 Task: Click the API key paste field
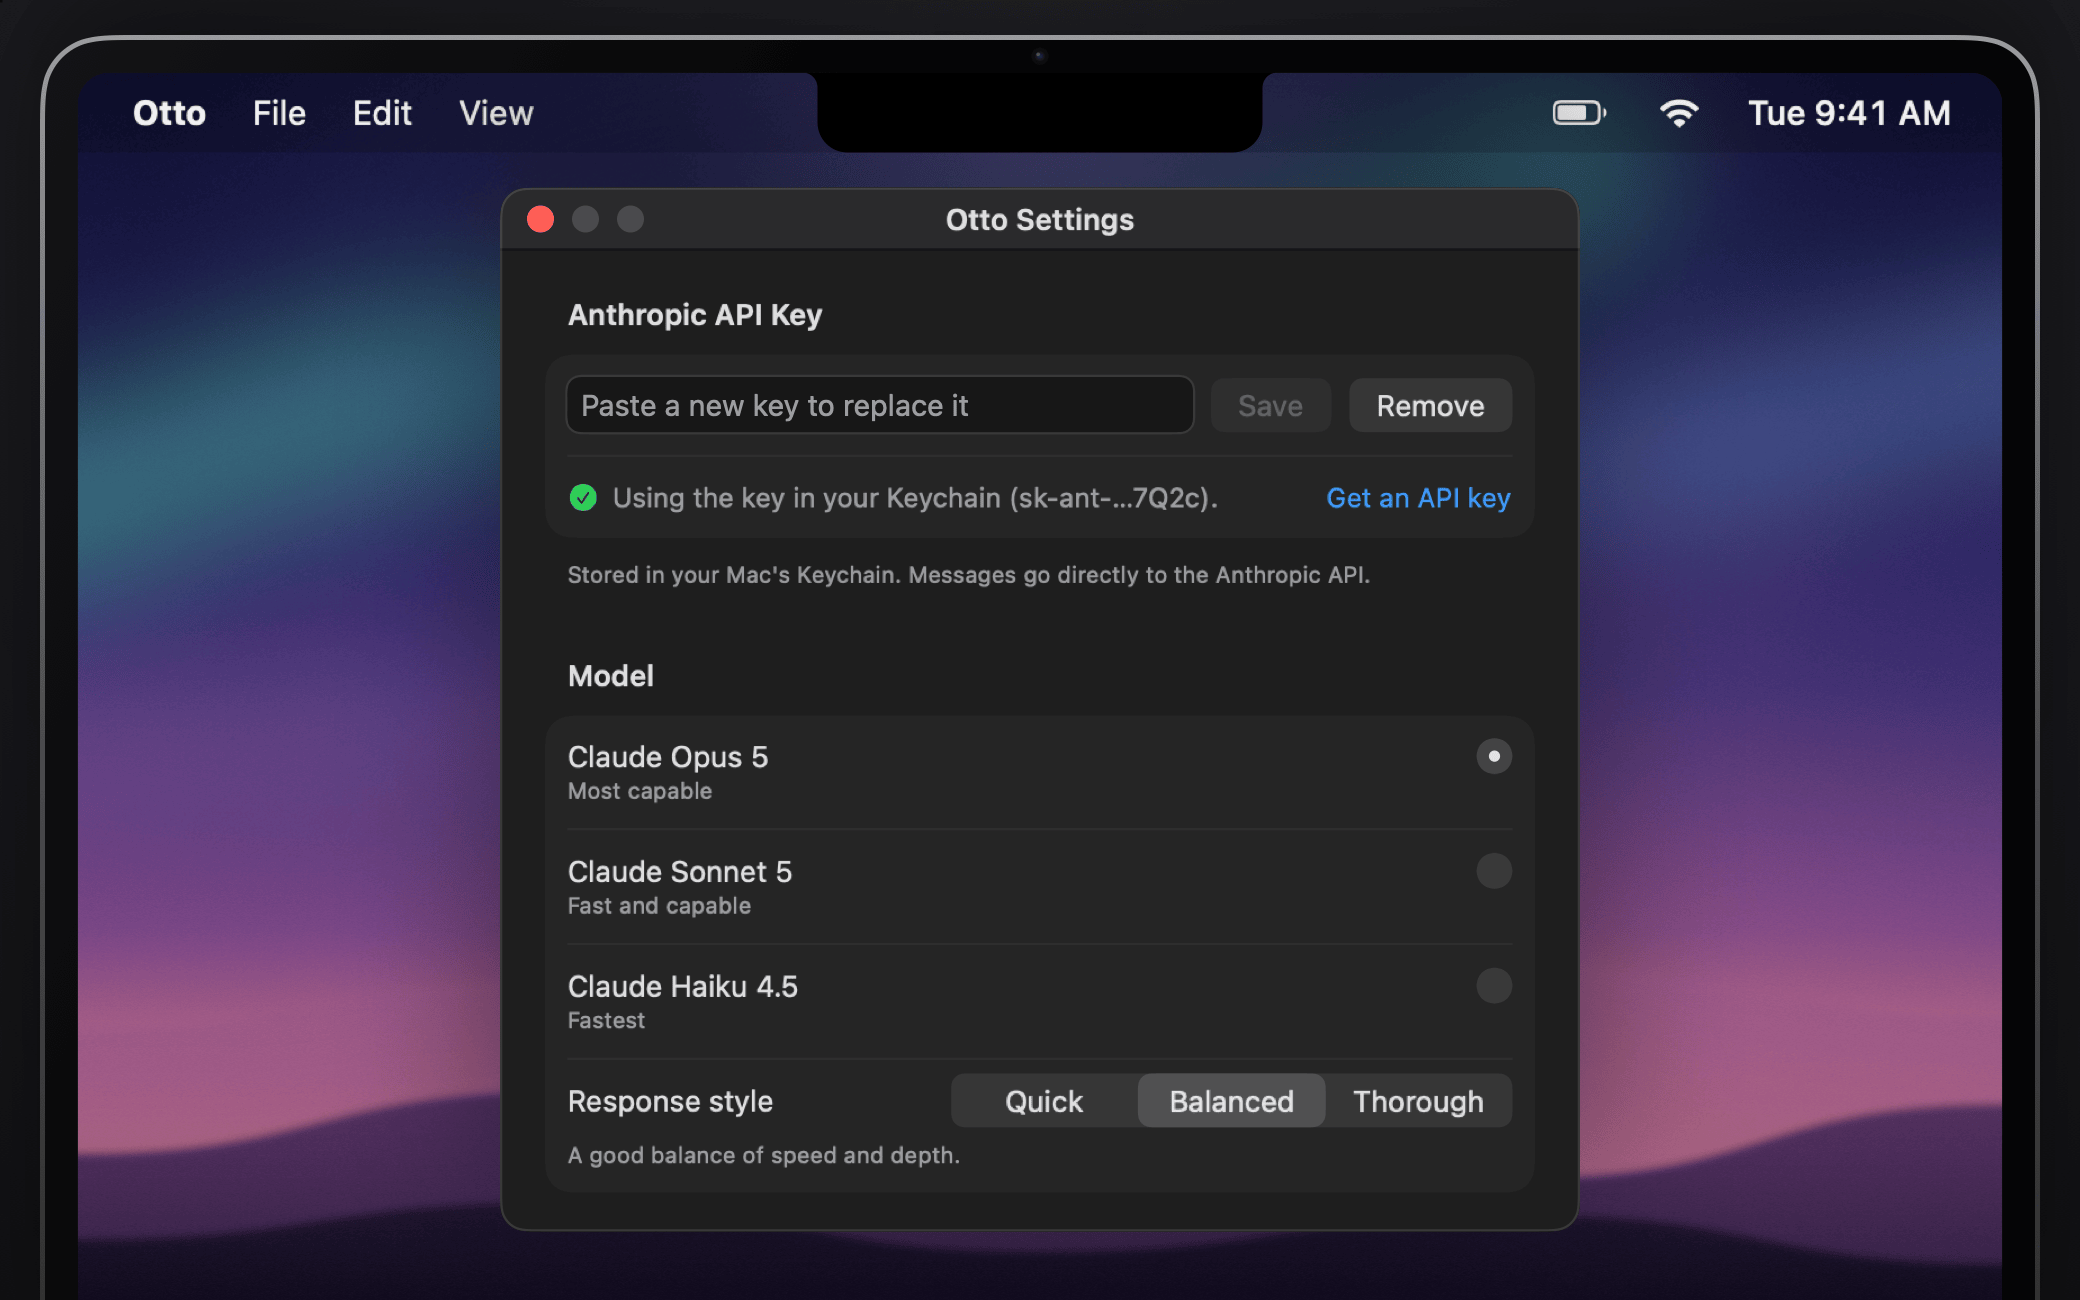pyautogui.click(x=880, y=405)
